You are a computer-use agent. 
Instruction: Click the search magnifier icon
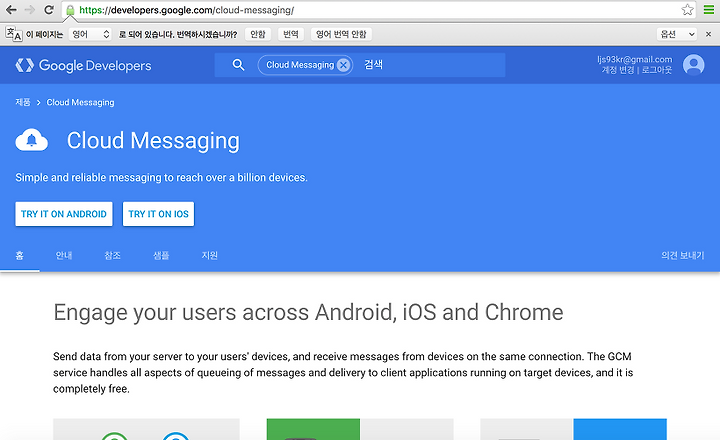pyautogui.click(x=238, y=65)
